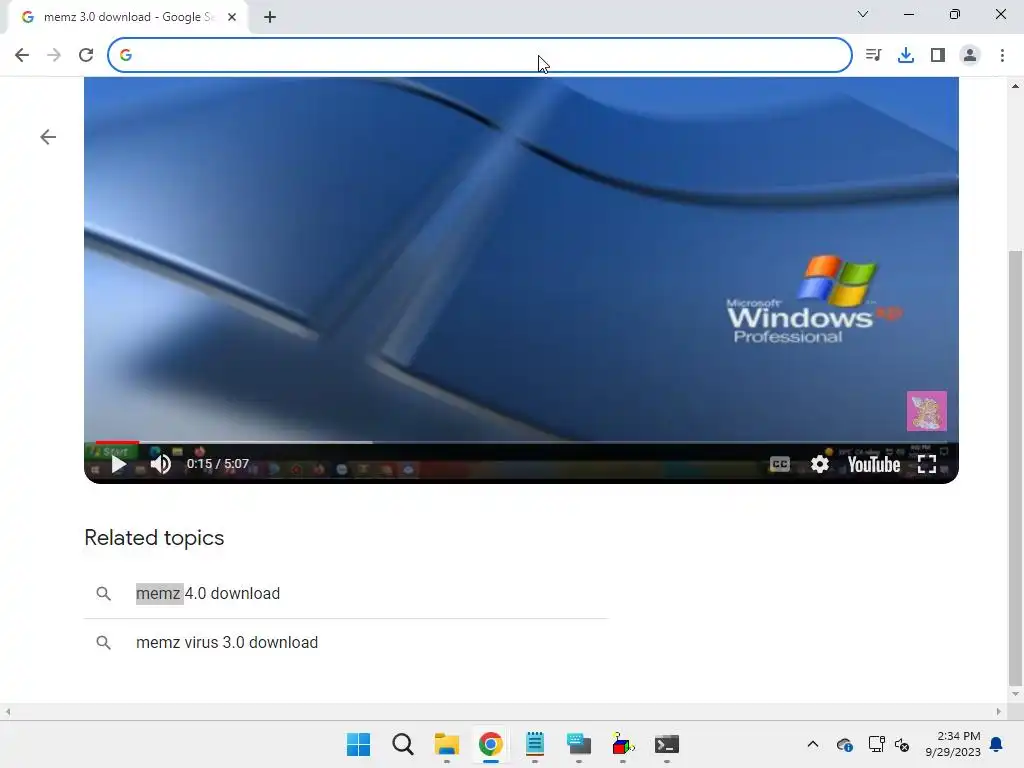Enter fullscreen video mode

[927, 464]
